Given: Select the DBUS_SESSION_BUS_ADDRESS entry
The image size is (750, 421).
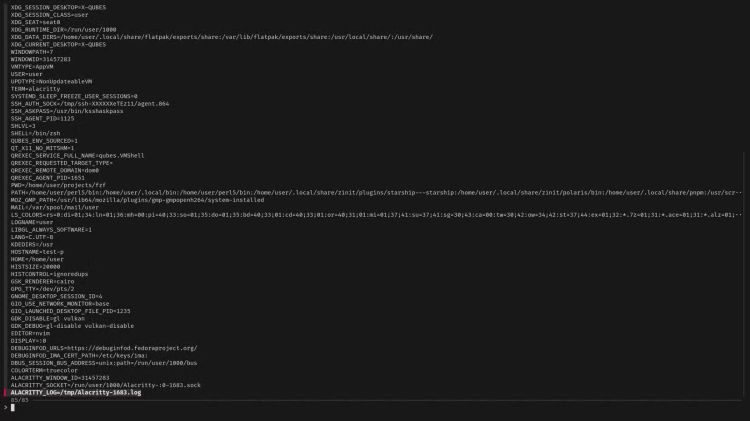Looking at the screenshot, I should [x=103, y=363].
